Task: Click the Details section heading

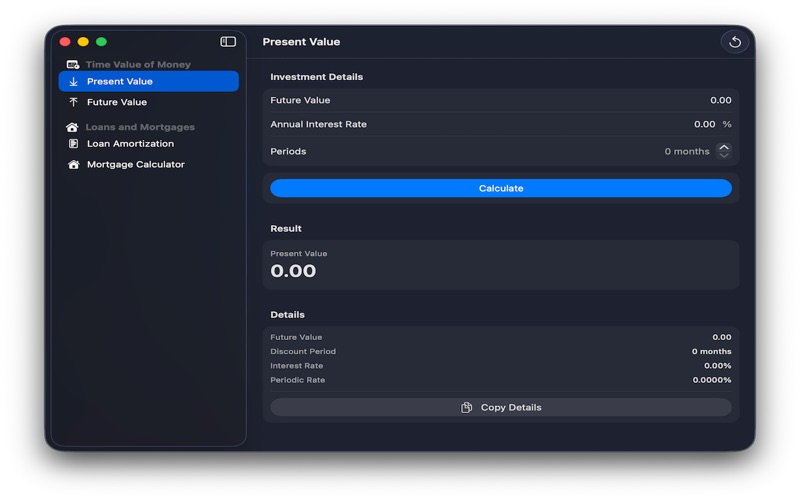Action: coord(287,315)
